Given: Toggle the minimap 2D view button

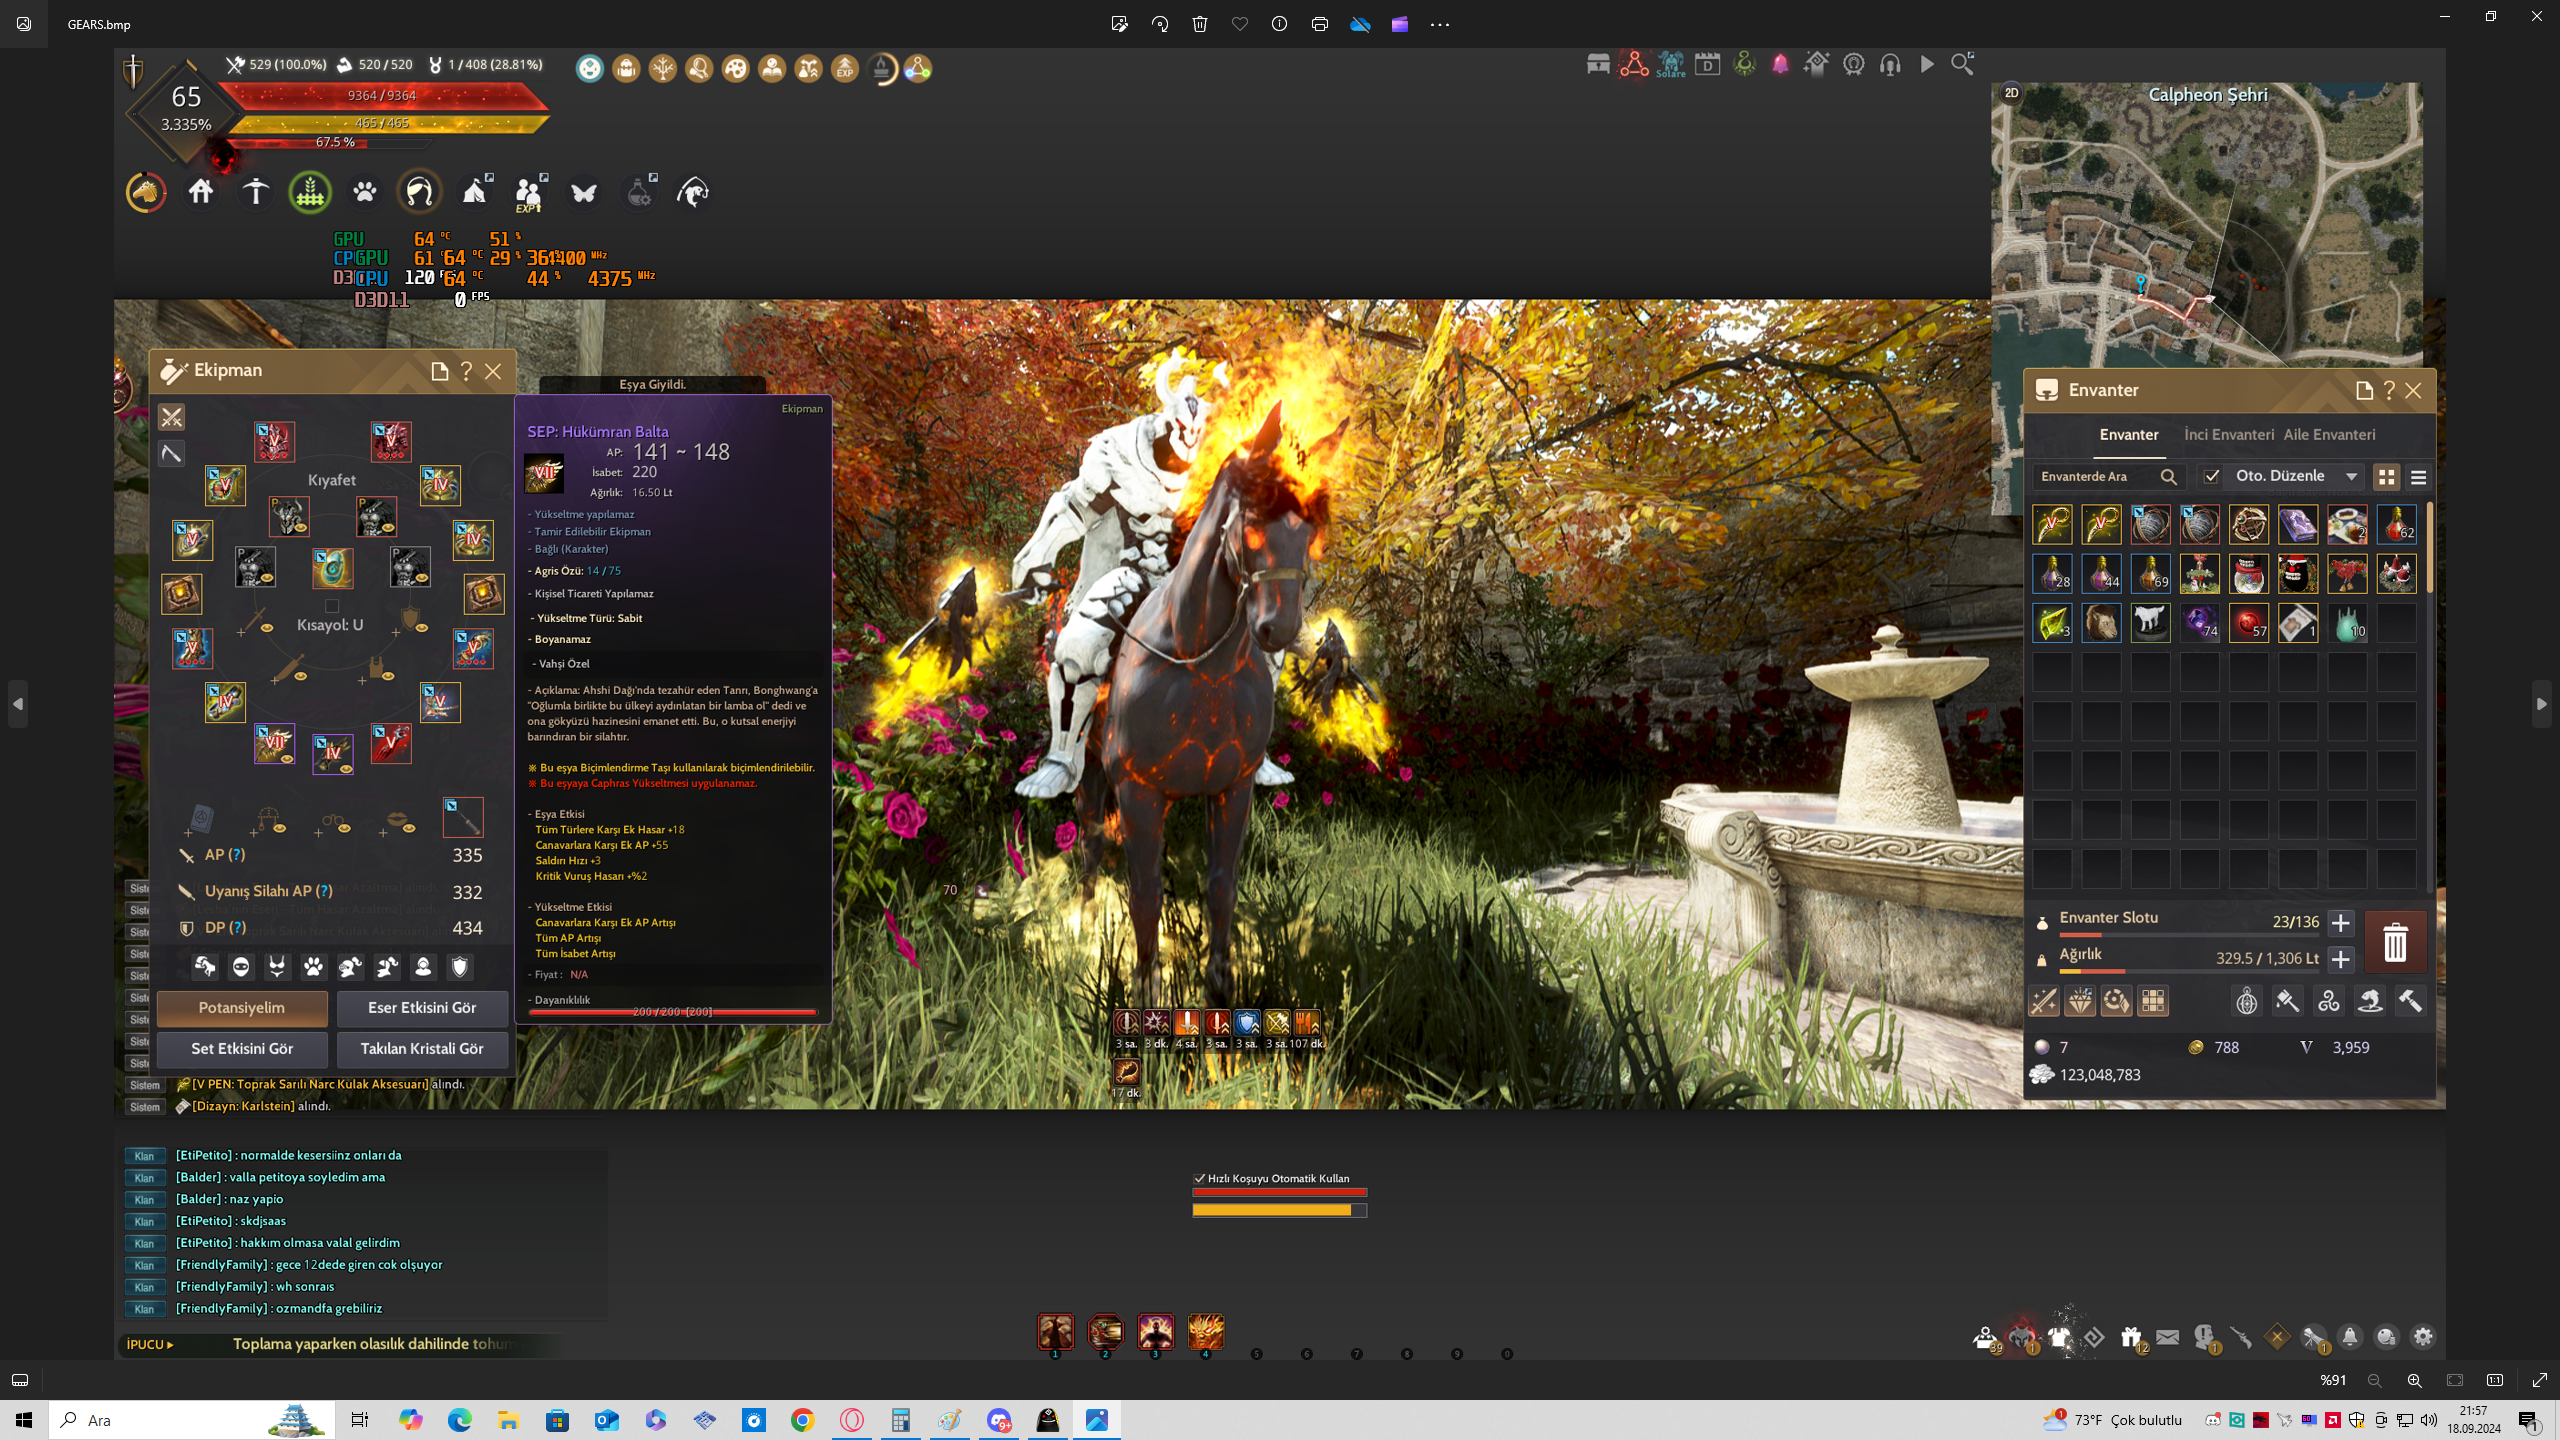Looking at the screenshot, I should coord(2011,93).
